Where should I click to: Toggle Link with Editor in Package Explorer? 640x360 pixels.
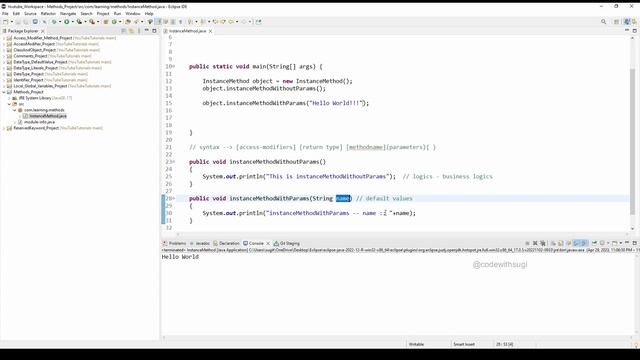pyautogui.click(x=131, y=31)
